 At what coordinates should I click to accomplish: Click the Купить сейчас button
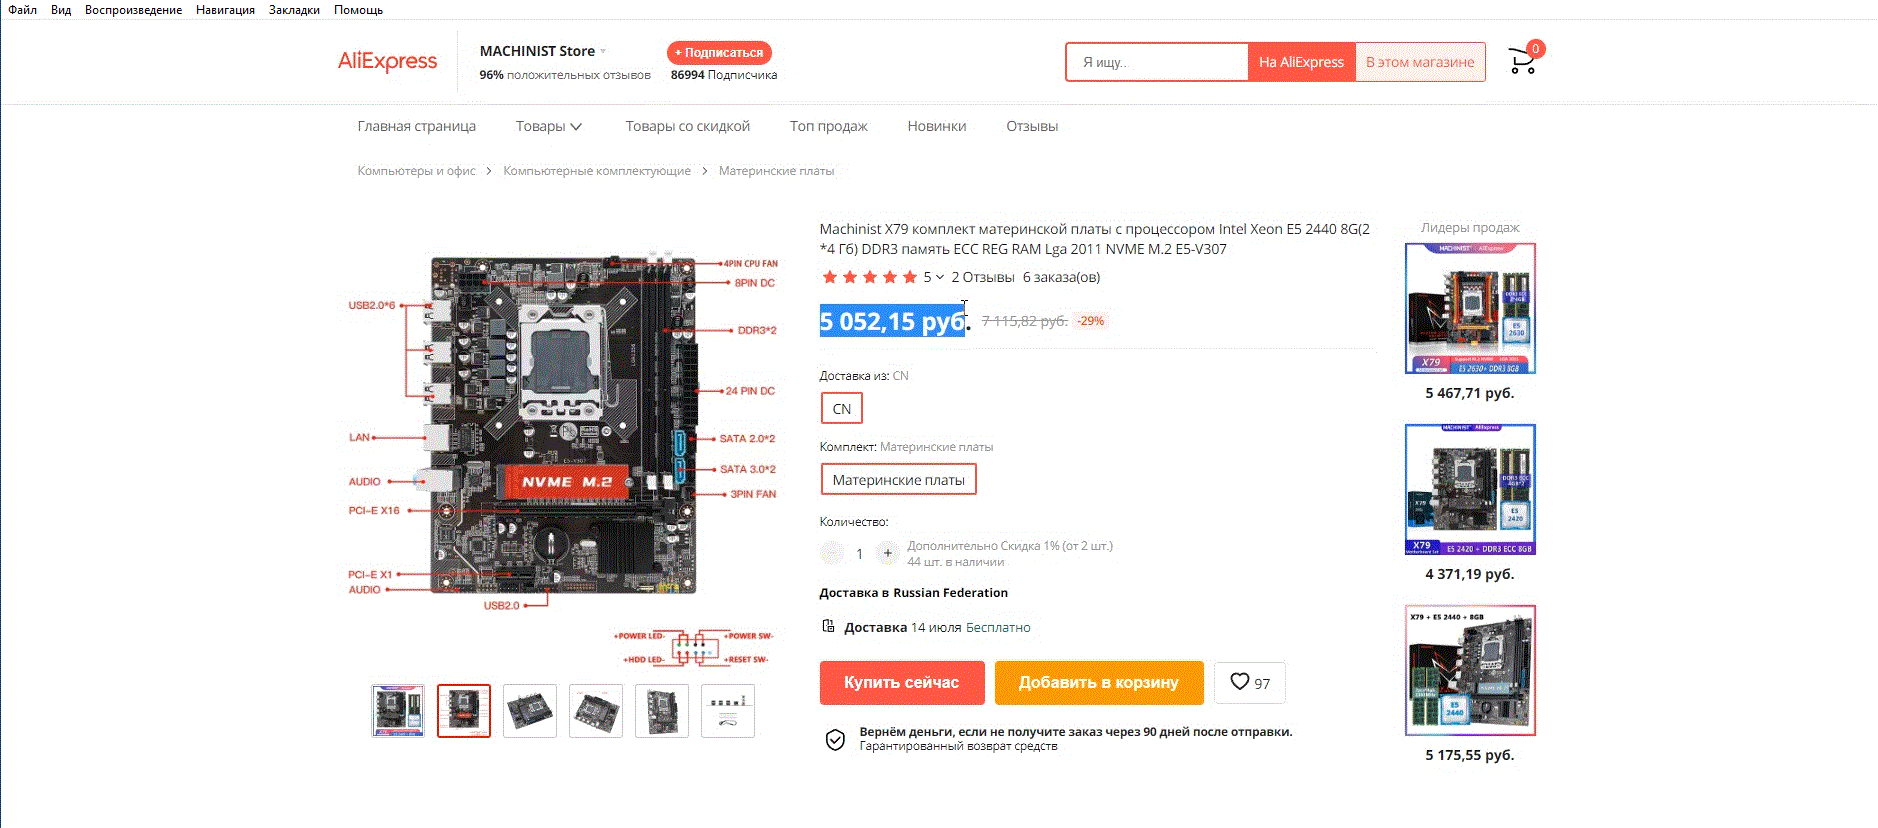pos(902,683)
